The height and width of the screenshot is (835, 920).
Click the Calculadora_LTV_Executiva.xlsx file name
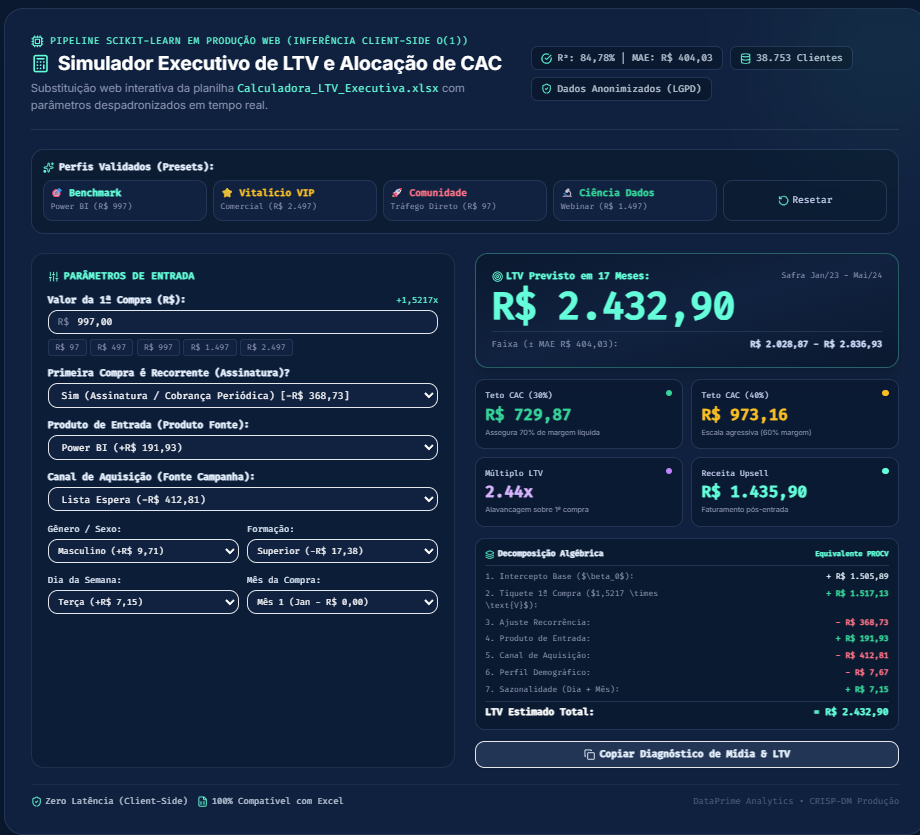[x=338, y=89]
